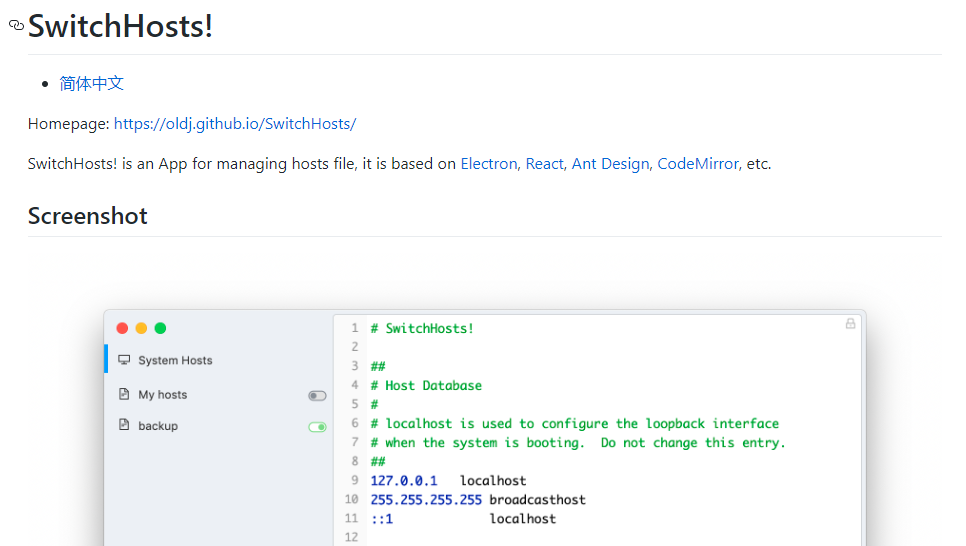Click the red close dot in screenshot

[122, 328]
